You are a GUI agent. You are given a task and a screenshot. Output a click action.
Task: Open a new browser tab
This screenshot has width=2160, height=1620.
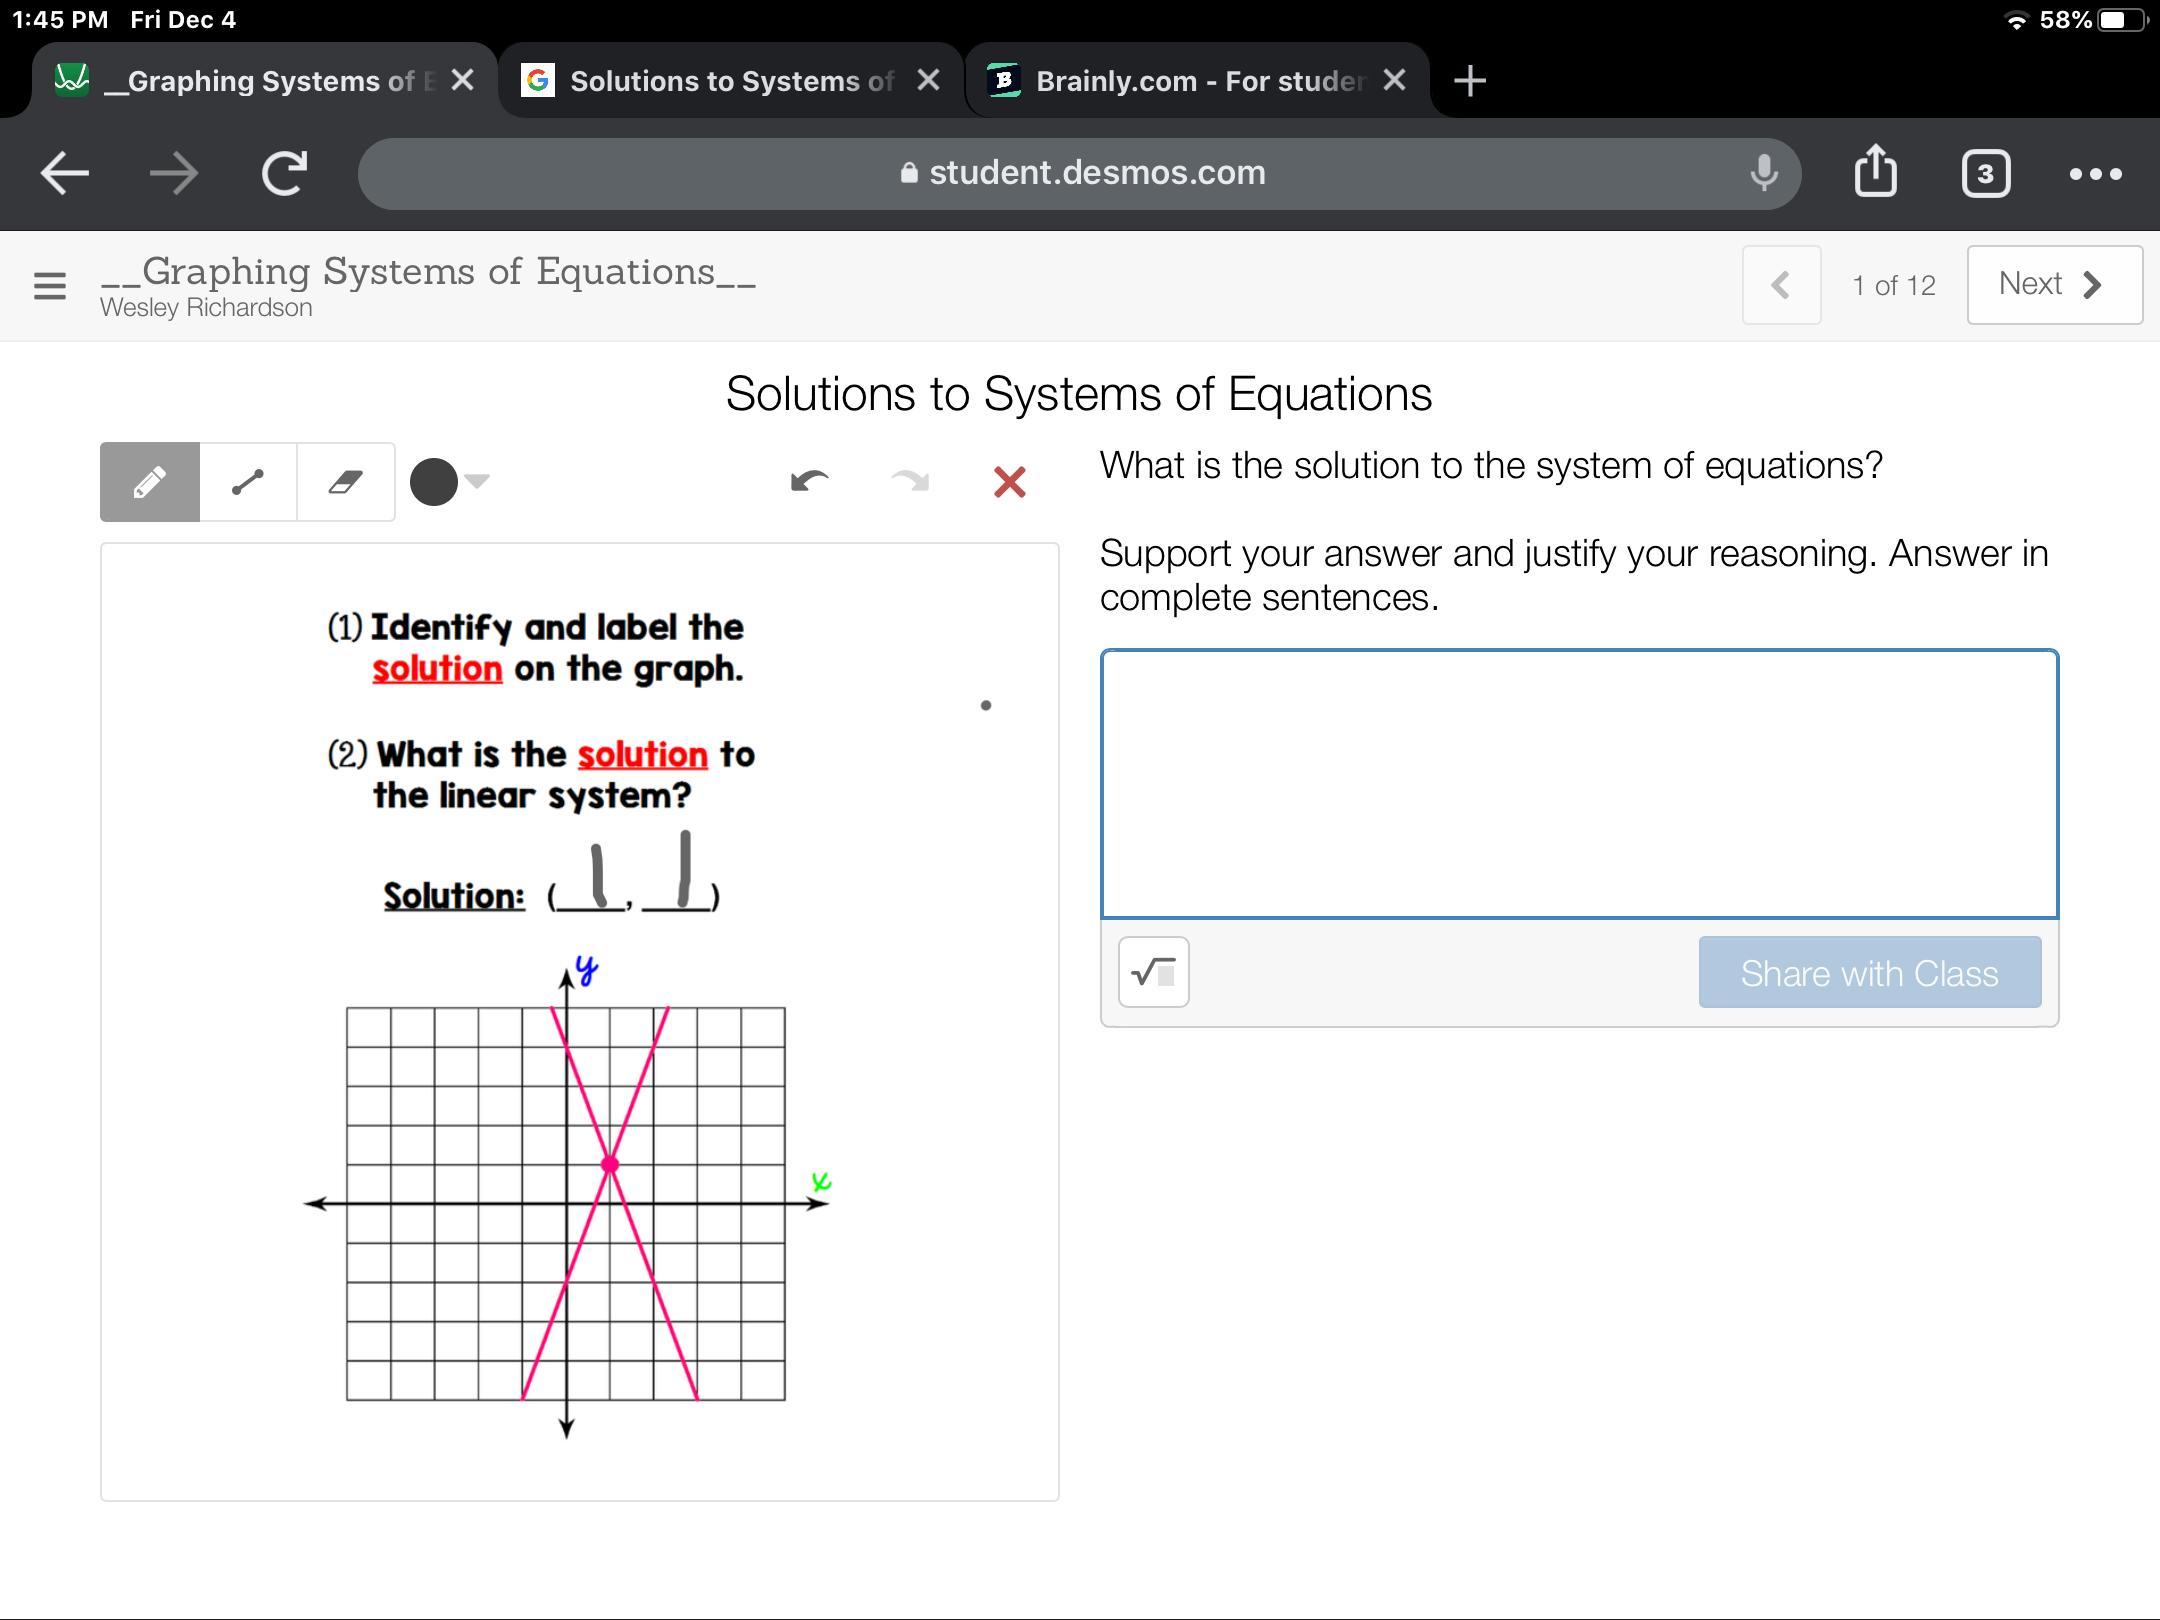coord(1469,81)
